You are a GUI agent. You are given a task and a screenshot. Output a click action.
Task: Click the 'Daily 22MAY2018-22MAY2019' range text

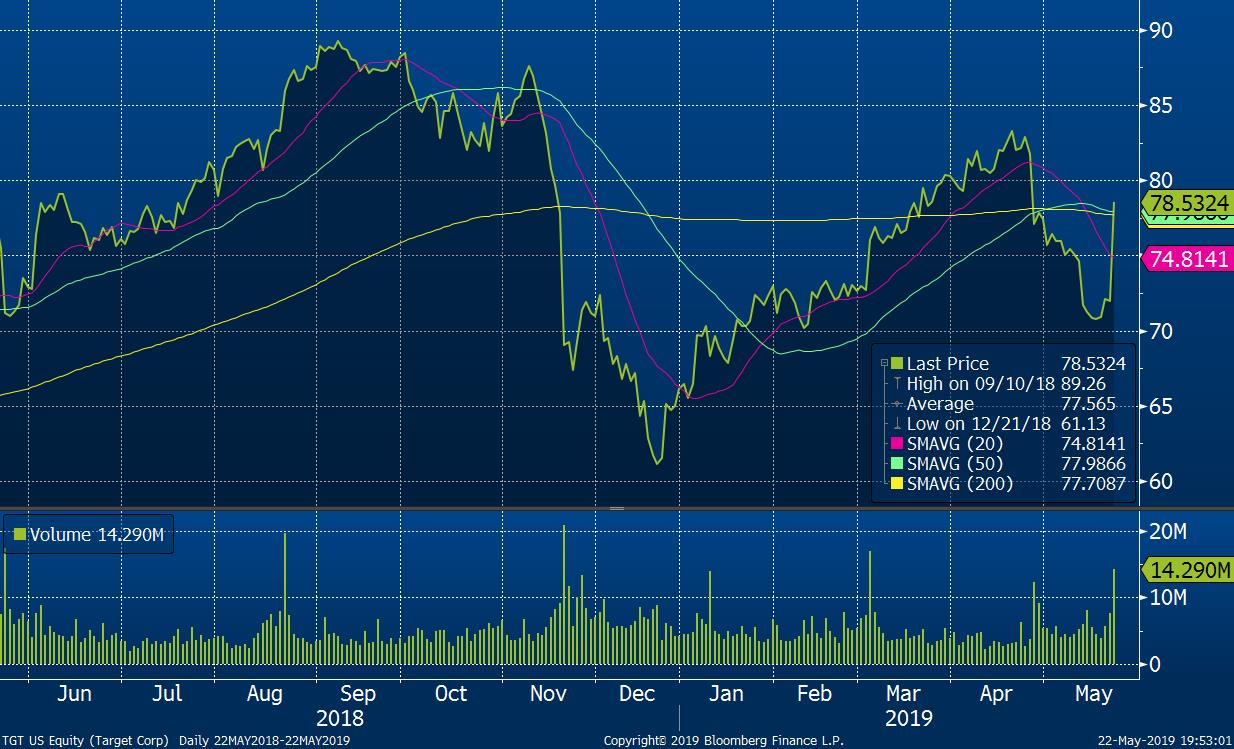pyautogui.click(x=265, y=740)
